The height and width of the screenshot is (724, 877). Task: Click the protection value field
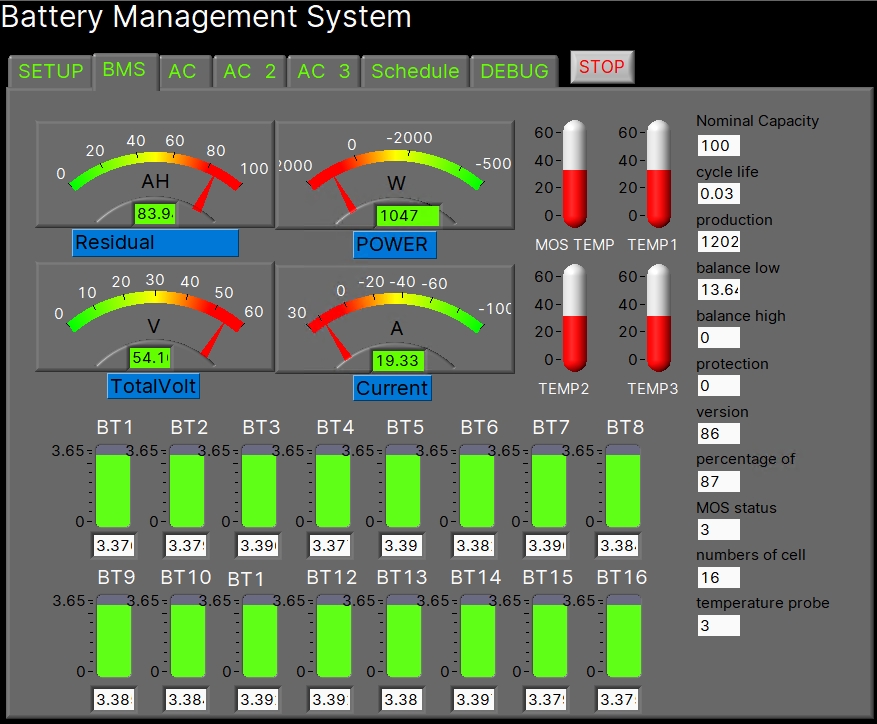coord(719,385)
